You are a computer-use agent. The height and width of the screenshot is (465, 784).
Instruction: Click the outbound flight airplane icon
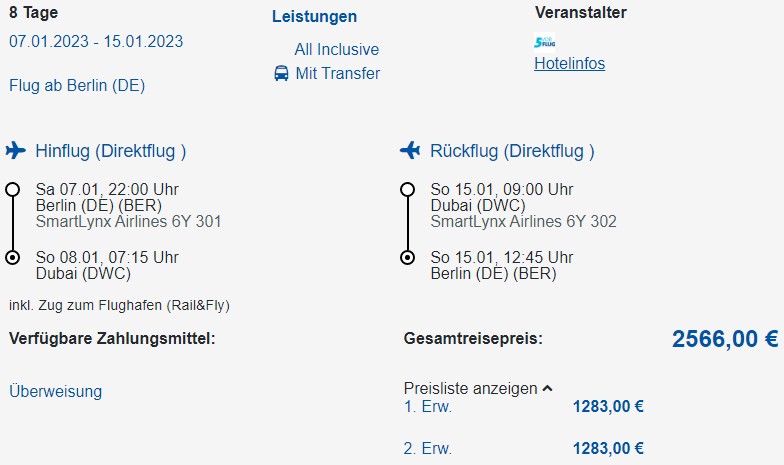point(16,150)
